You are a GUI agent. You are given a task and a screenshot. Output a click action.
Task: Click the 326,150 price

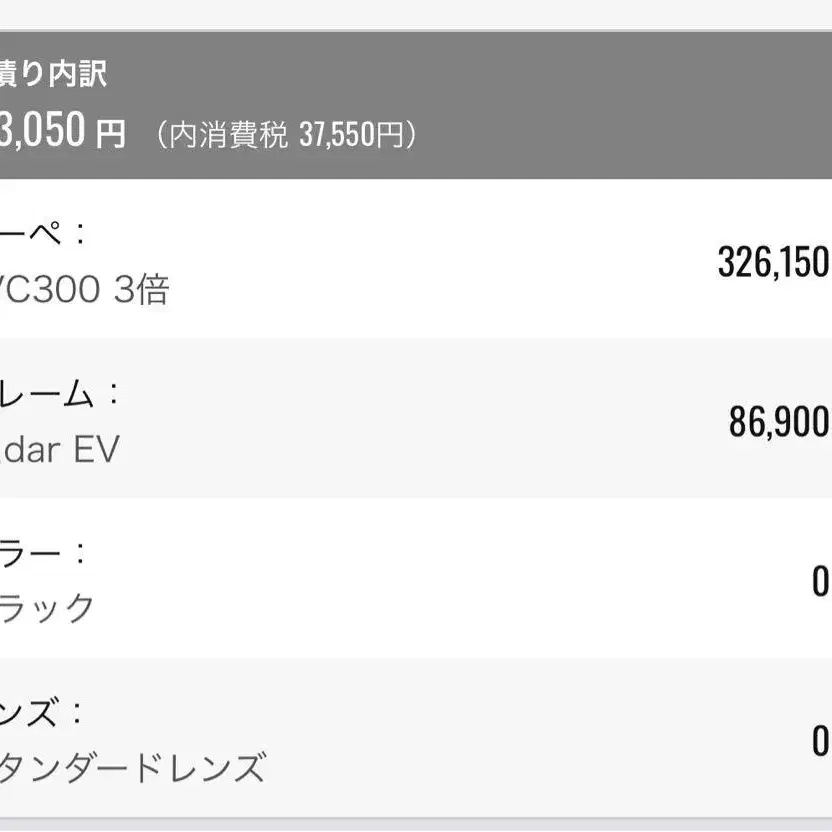[x=773, y=261]
